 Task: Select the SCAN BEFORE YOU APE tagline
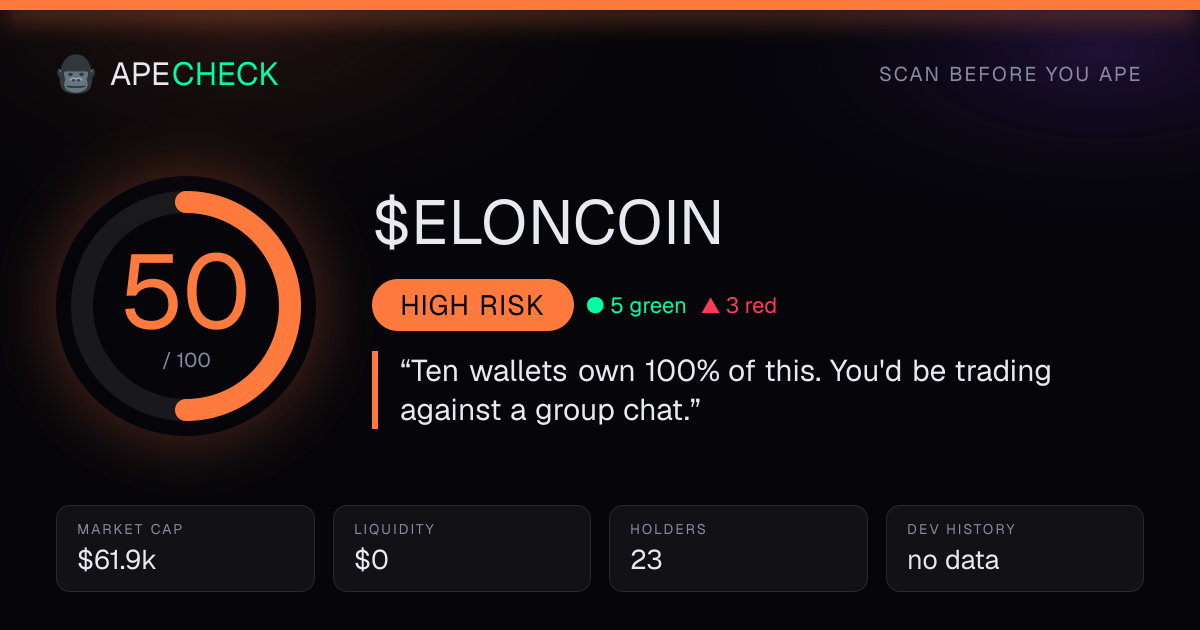pyautogui.click(x=1010, y=75)
